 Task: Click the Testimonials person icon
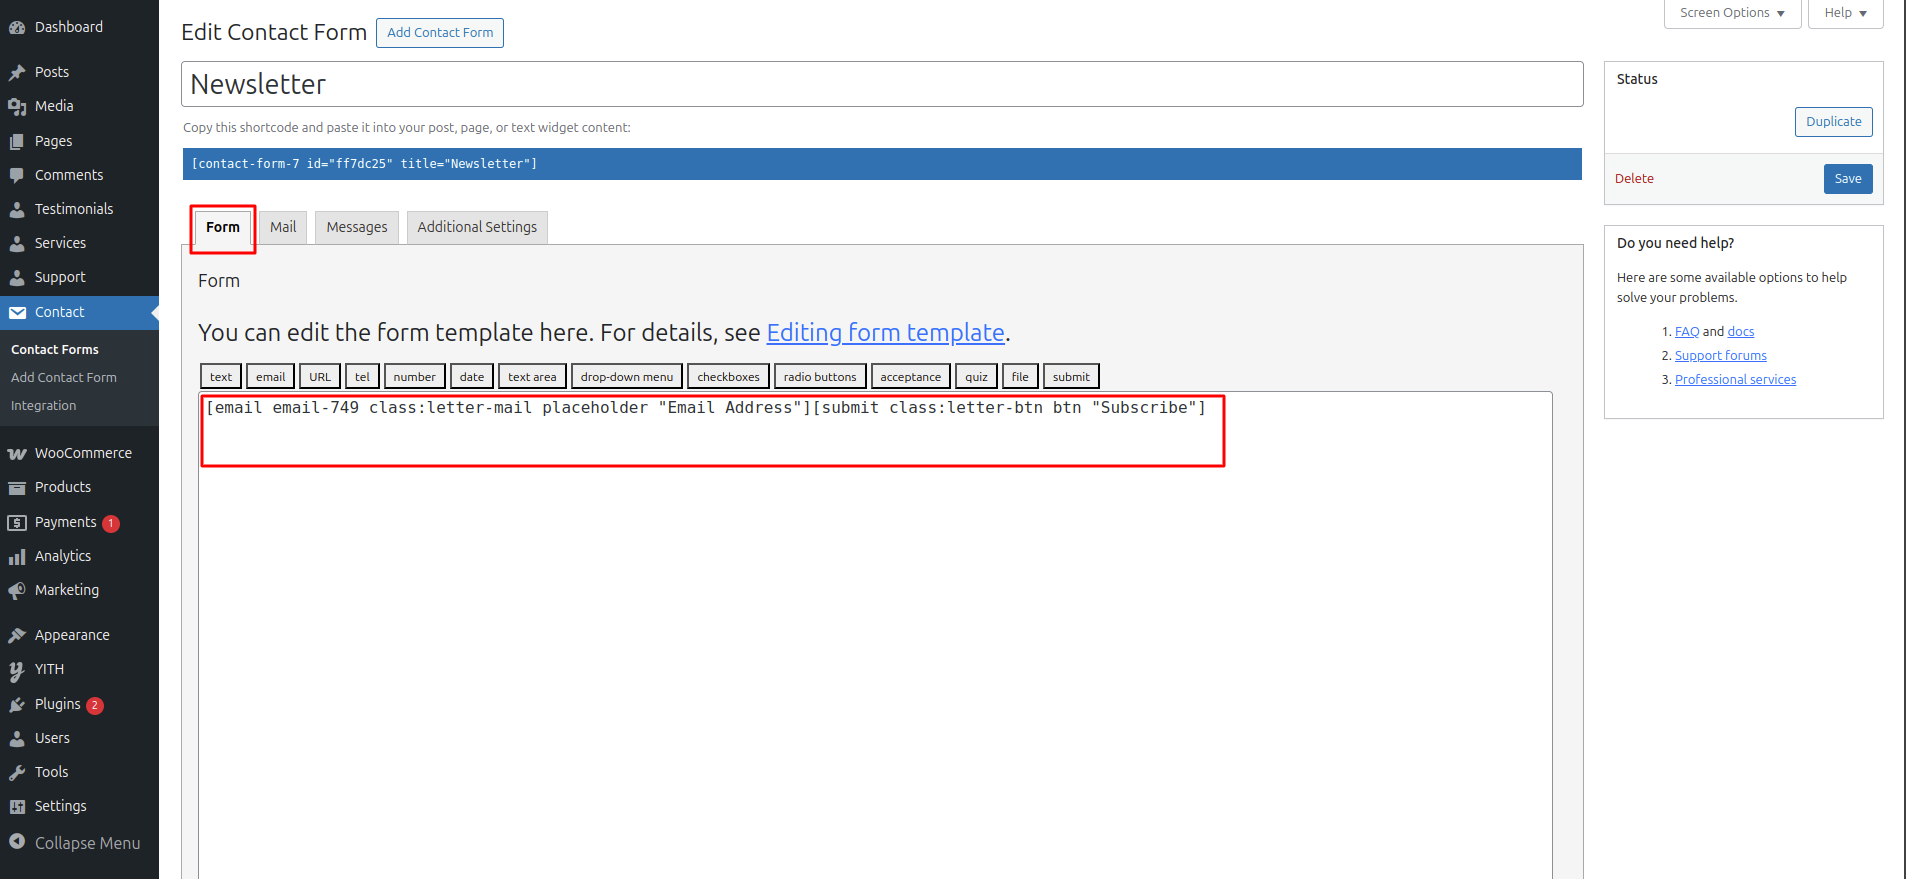tap(17, 210)
